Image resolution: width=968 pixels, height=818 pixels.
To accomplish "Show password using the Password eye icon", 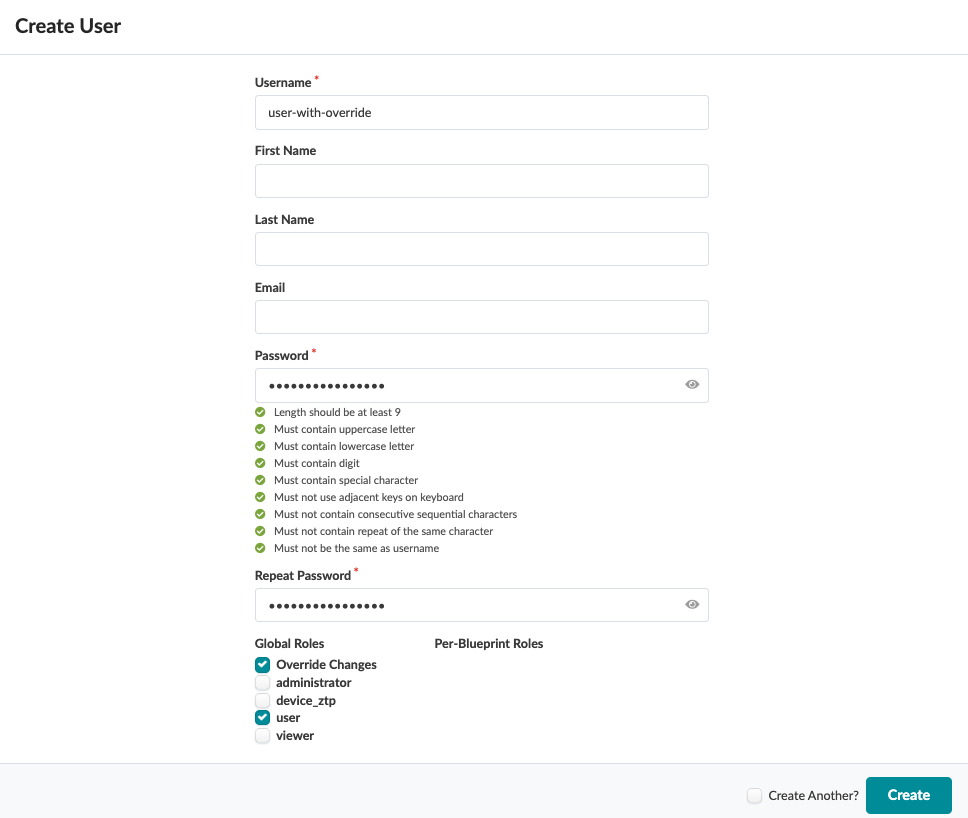I will tap(692, 385).
